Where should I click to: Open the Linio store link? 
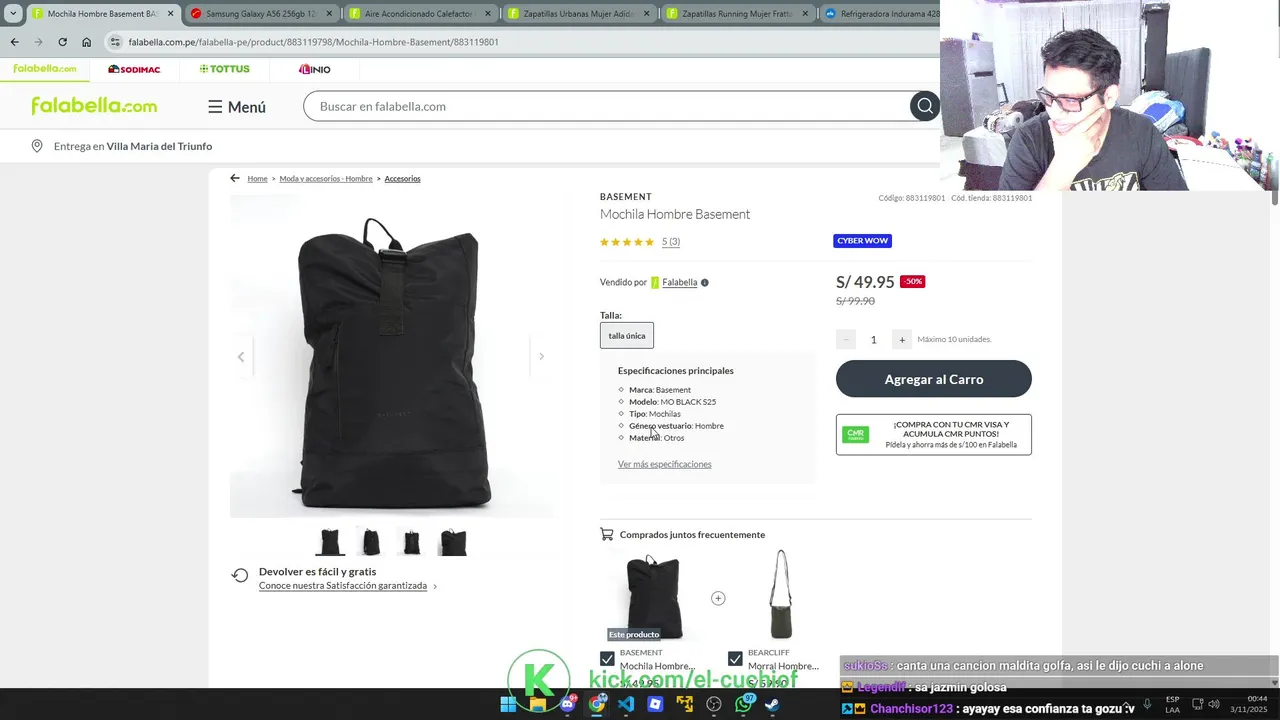pos(314,69)
